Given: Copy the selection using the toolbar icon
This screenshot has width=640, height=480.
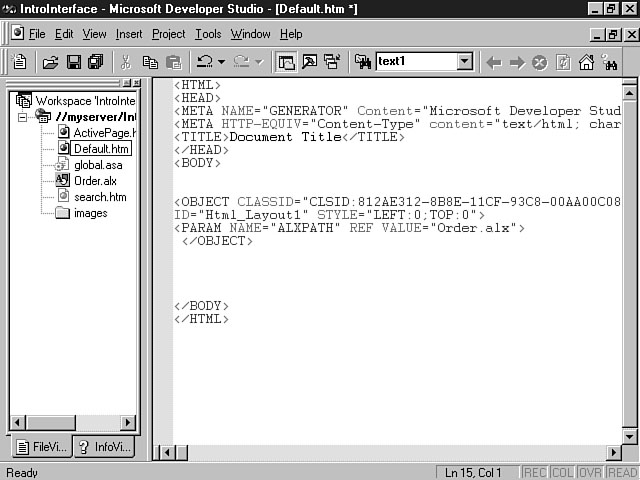Looking at the screenshot, I should 150,62.
